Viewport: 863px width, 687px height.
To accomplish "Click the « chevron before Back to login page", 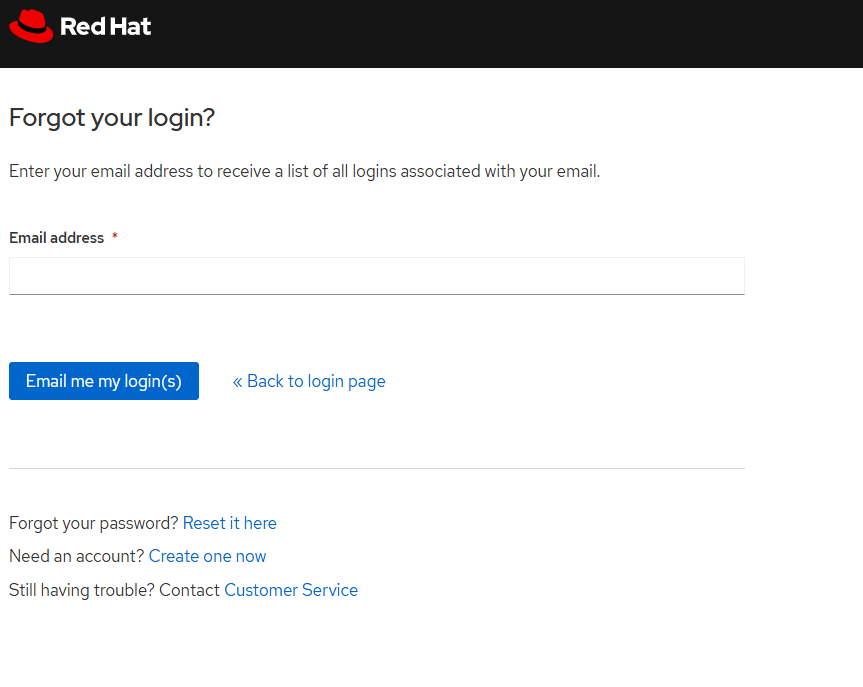I will [237, 381].
